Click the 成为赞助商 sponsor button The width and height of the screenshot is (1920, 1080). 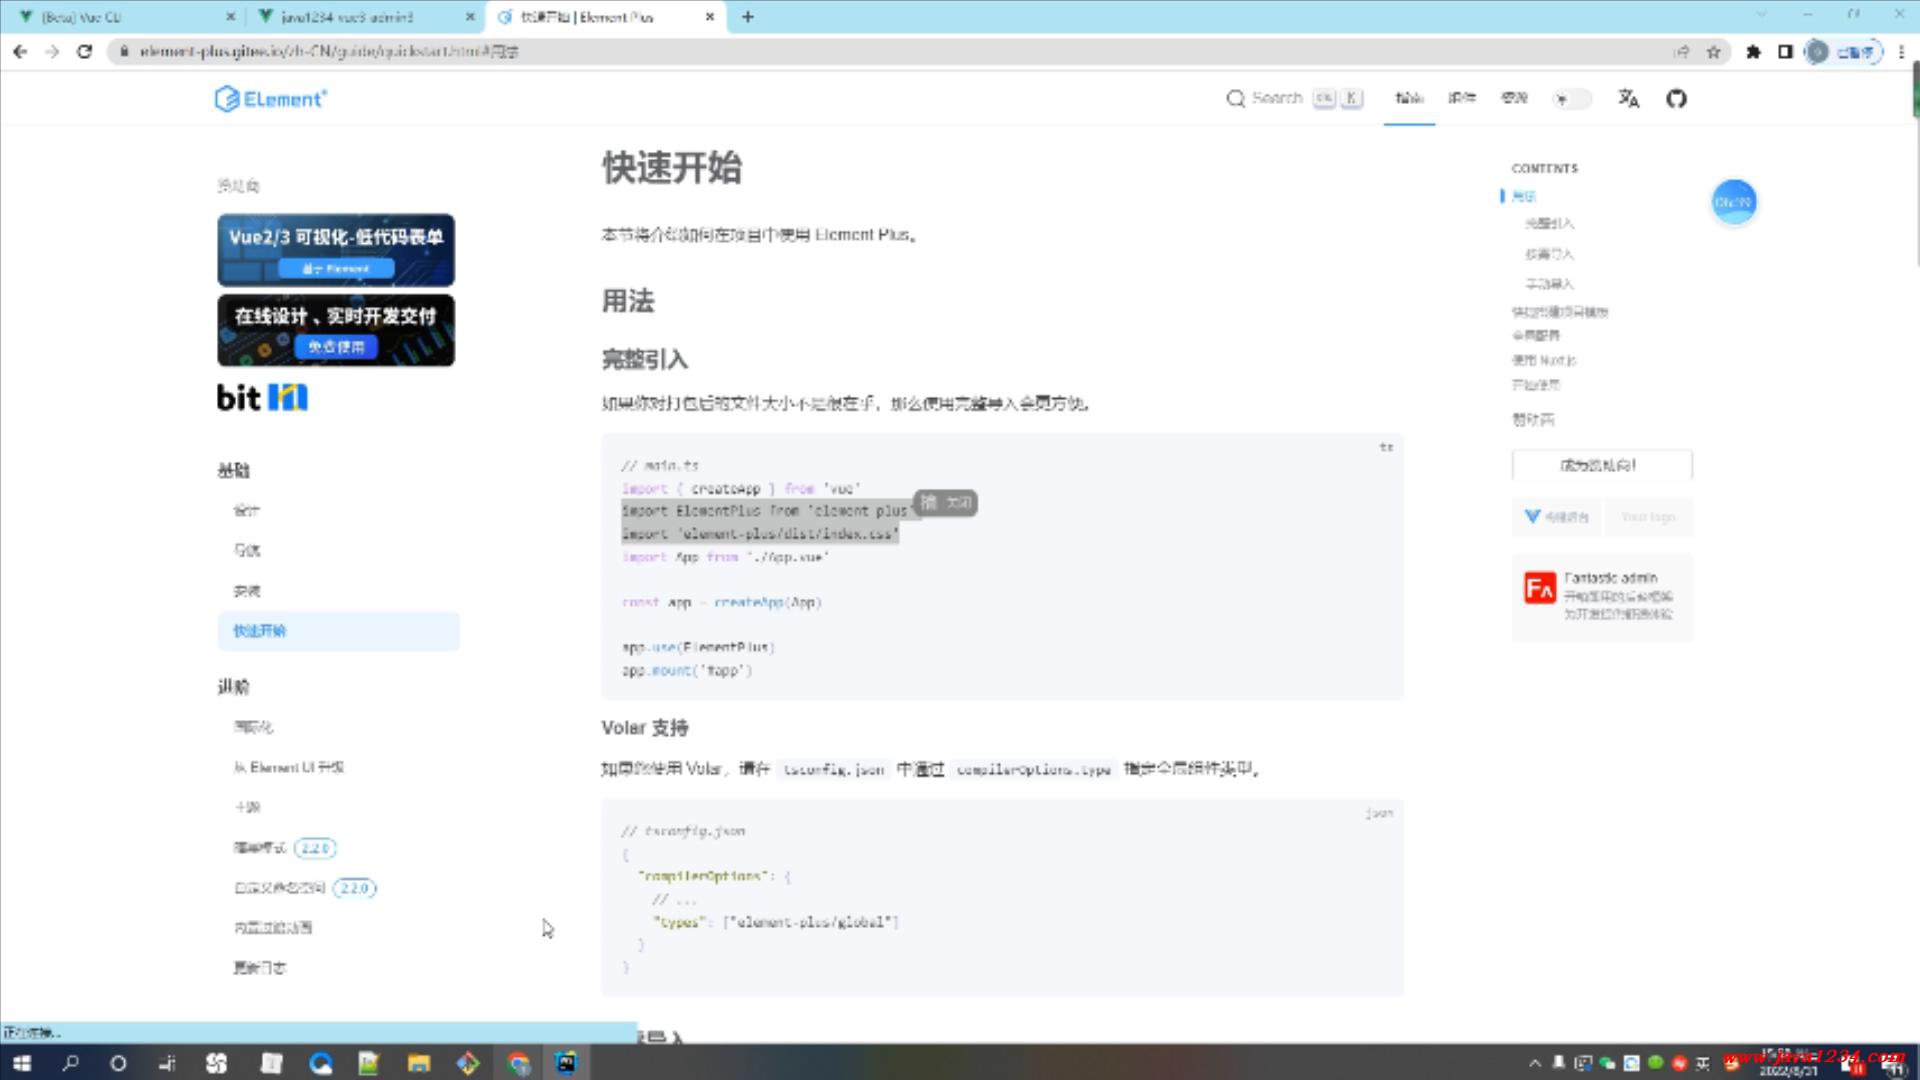click(x=1601, y=465)
